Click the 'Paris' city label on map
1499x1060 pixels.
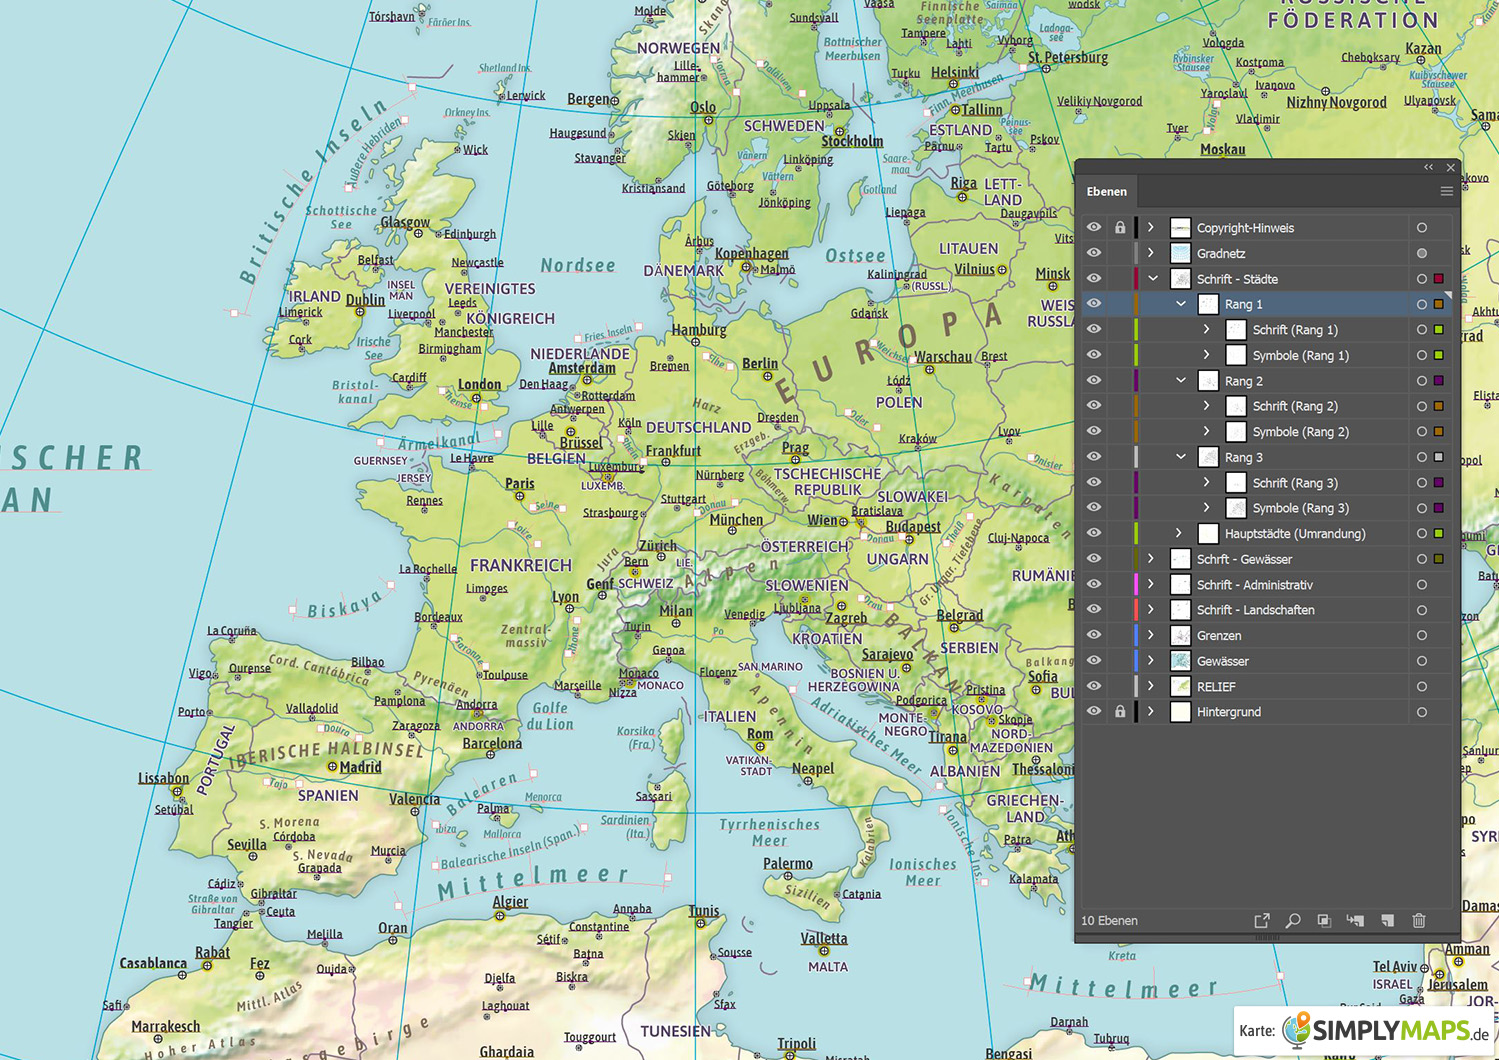(520, 483)
